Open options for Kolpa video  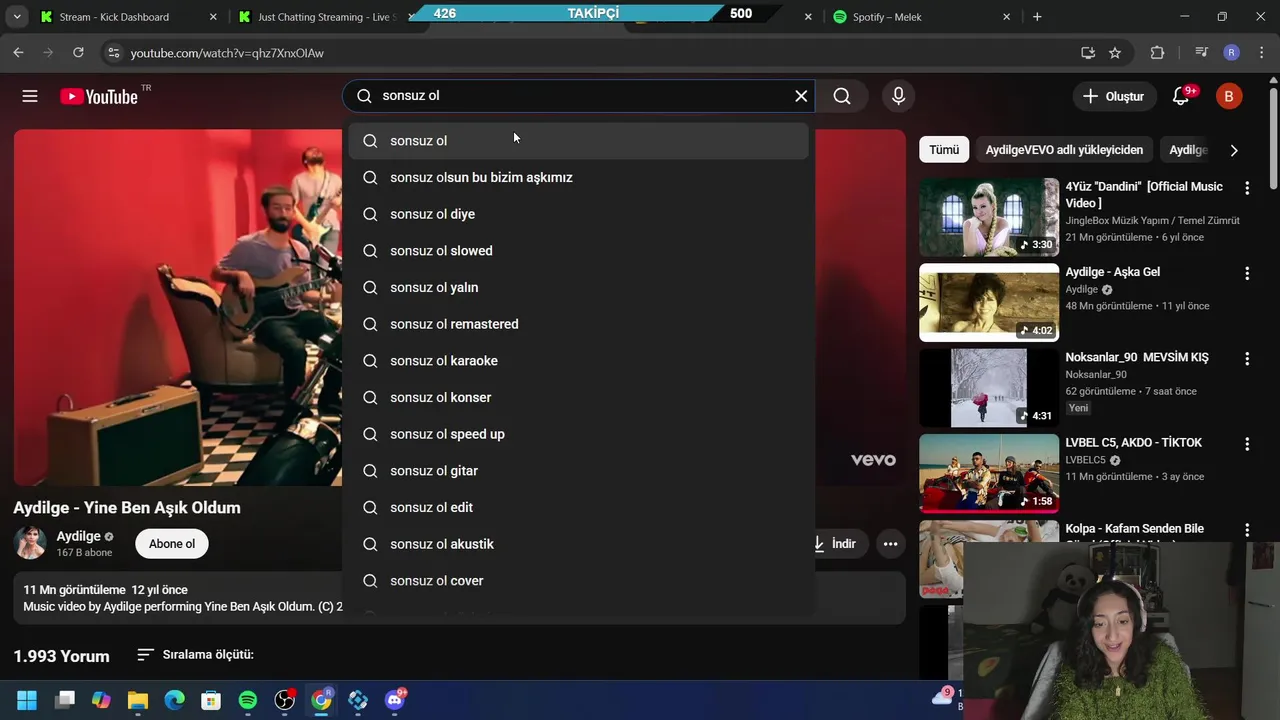pos(1247,530)
